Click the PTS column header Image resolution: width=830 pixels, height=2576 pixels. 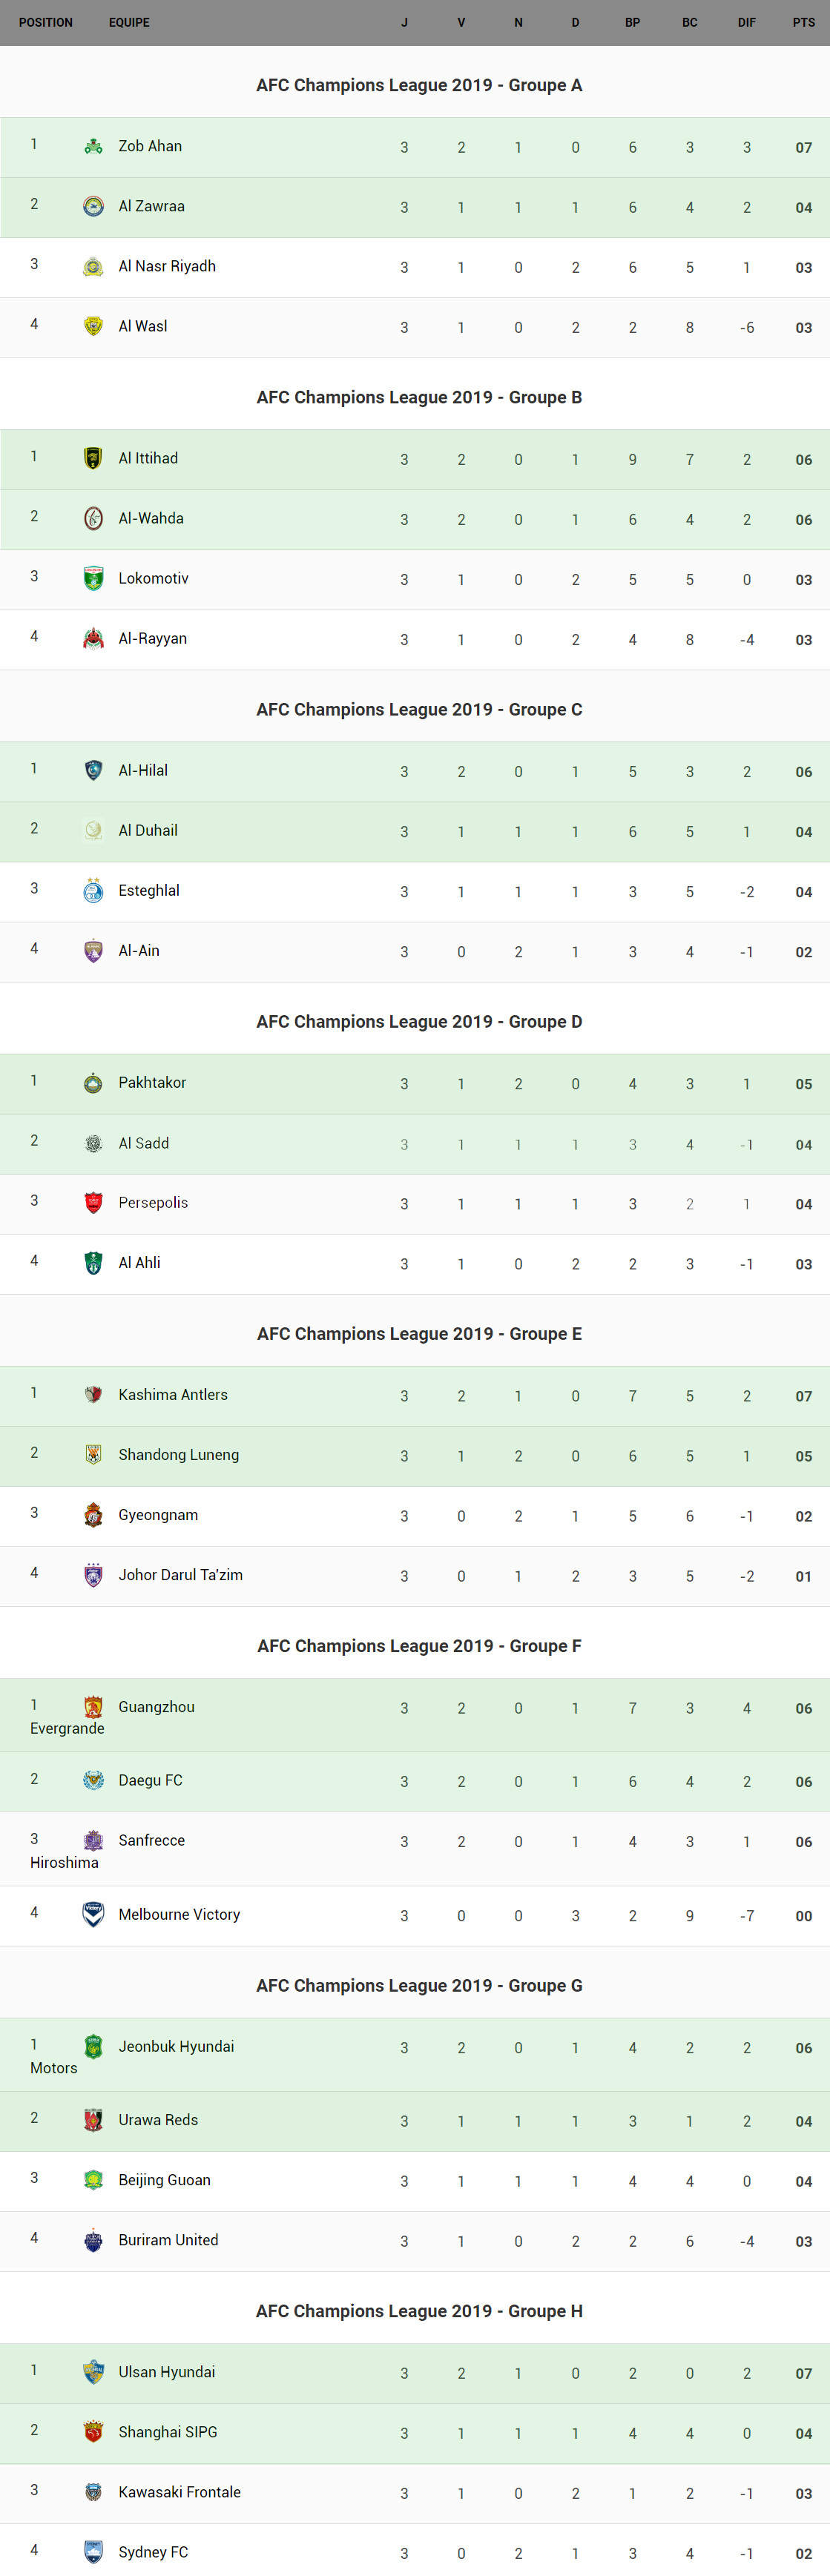[803, 22]
